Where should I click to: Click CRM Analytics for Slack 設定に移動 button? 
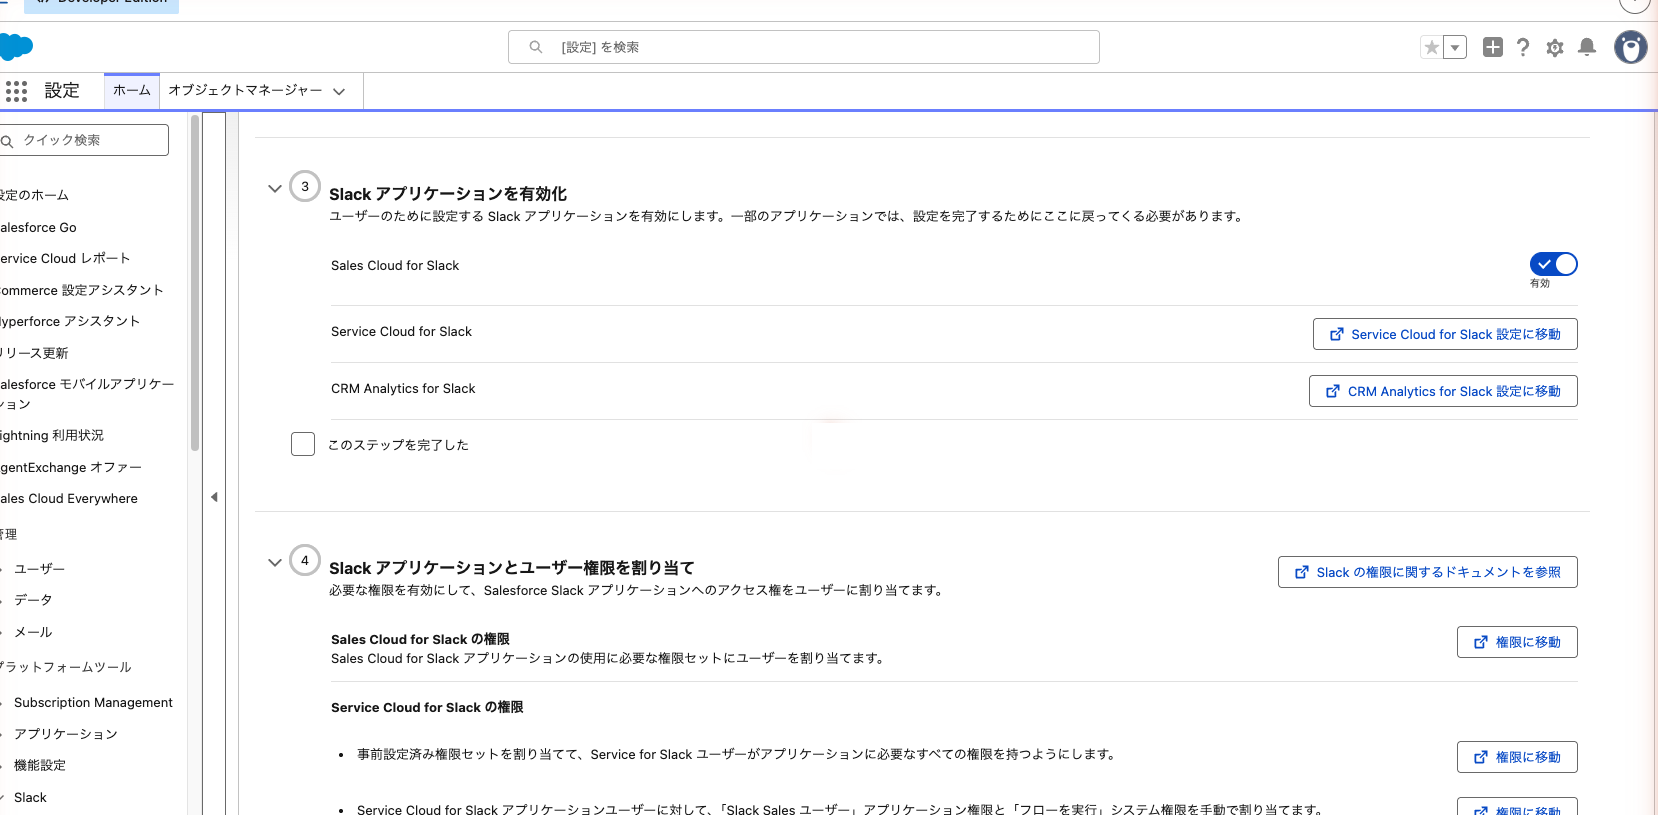1443,391
